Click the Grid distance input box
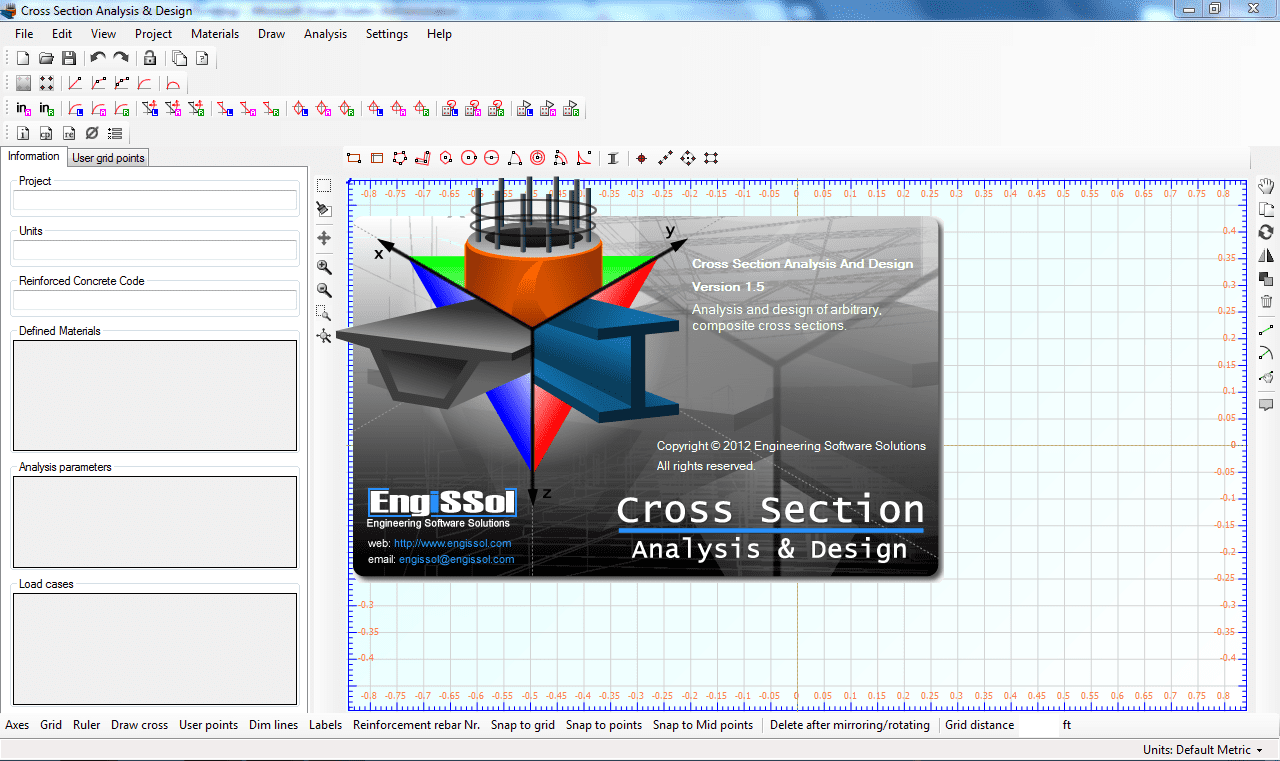The height and width of the screenshot is (761, 1280). [1038, 725]
